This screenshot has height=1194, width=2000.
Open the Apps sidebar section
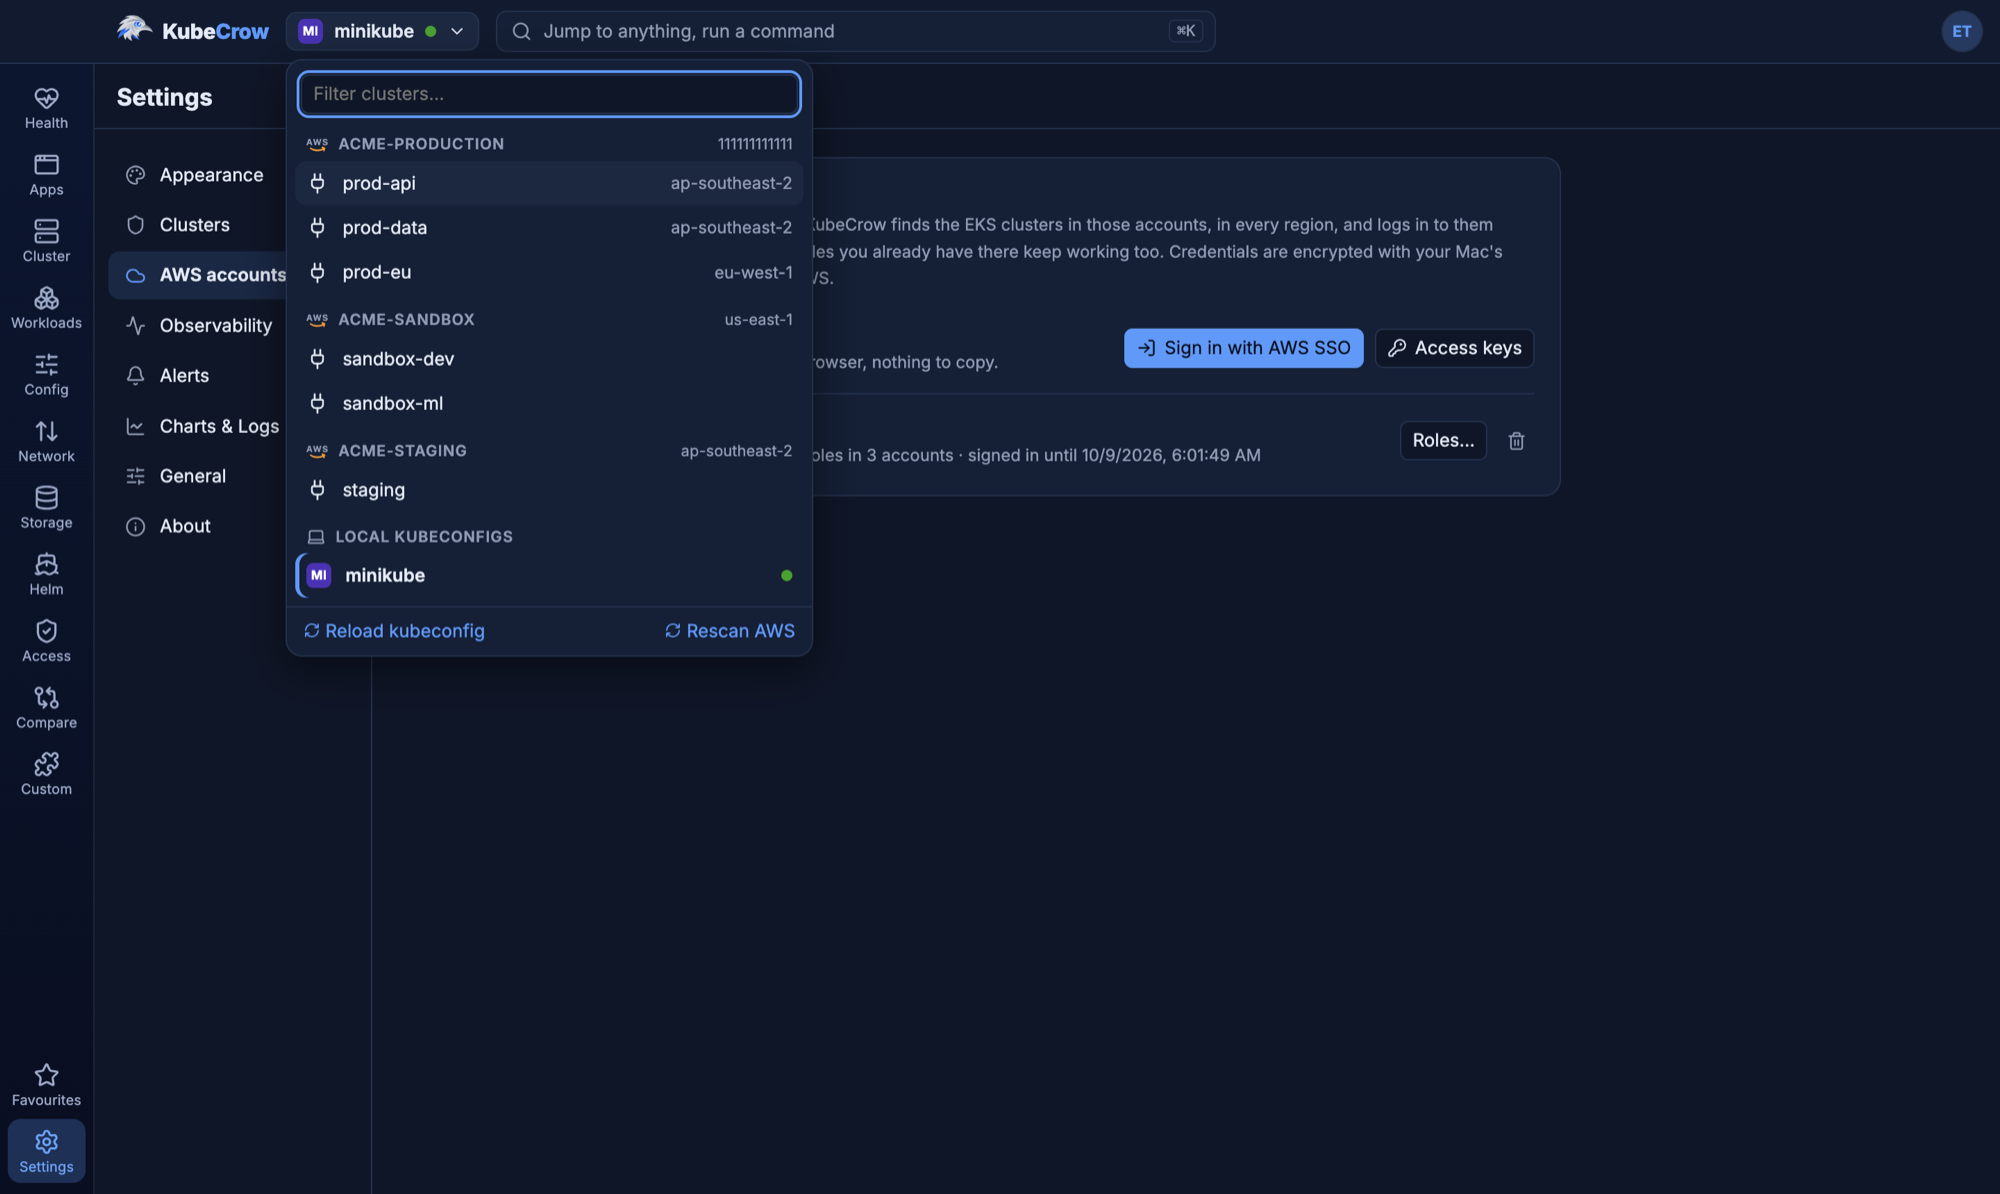pos(46,175)
